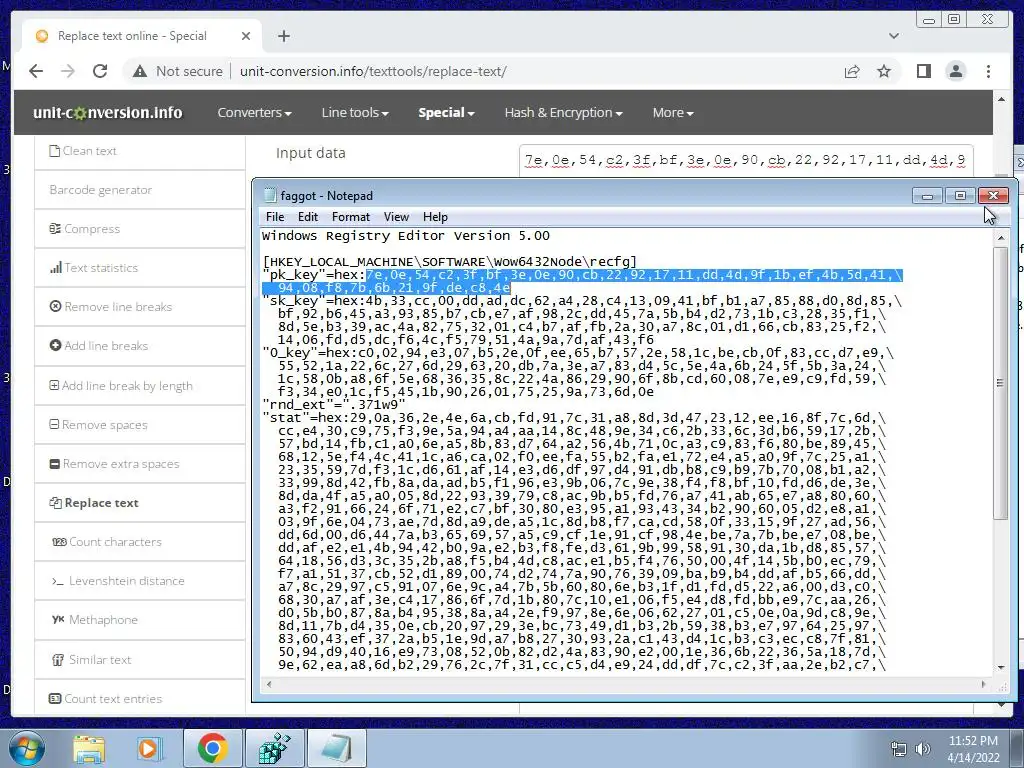Expand the Converters menu
Image resolution: width=1024 pixels, height=768 pixels.
tap(254, 112)
